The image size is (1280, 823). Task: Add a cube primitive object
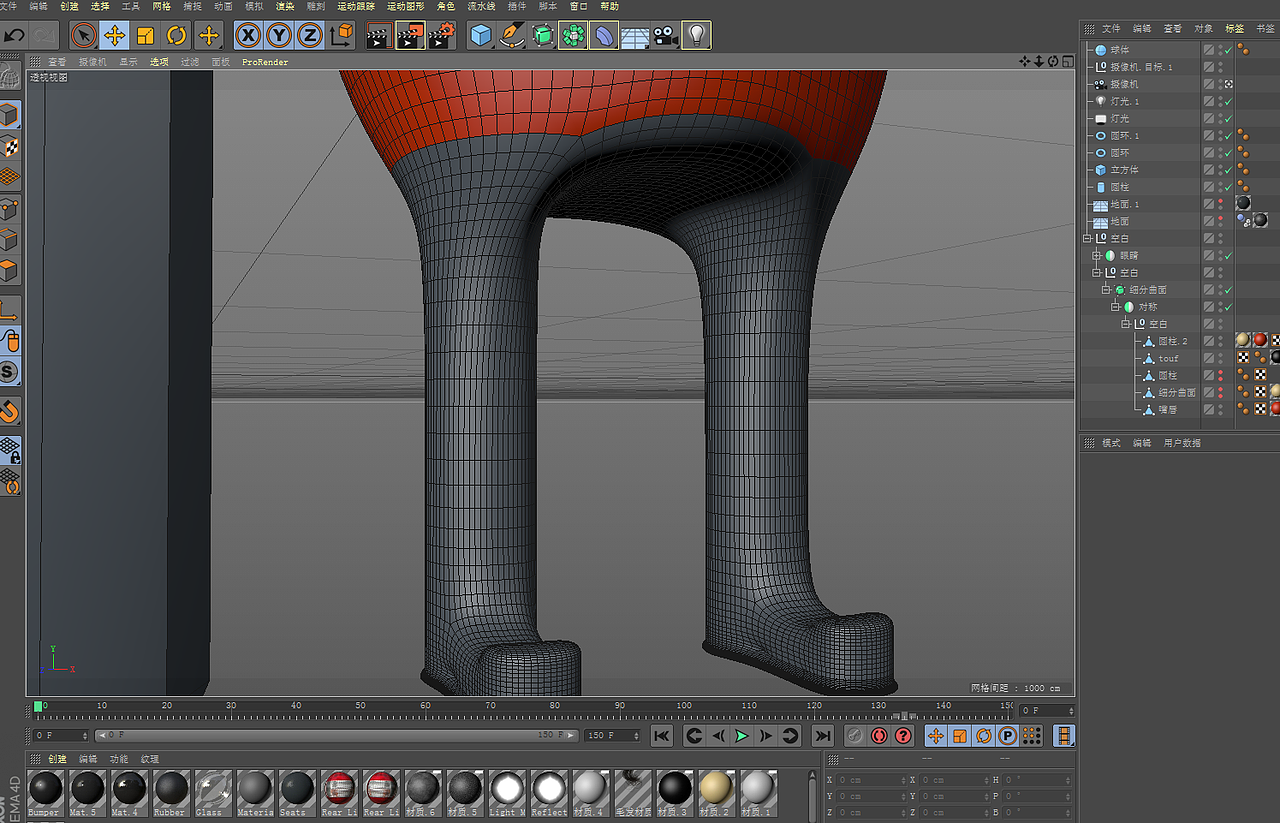482,36
